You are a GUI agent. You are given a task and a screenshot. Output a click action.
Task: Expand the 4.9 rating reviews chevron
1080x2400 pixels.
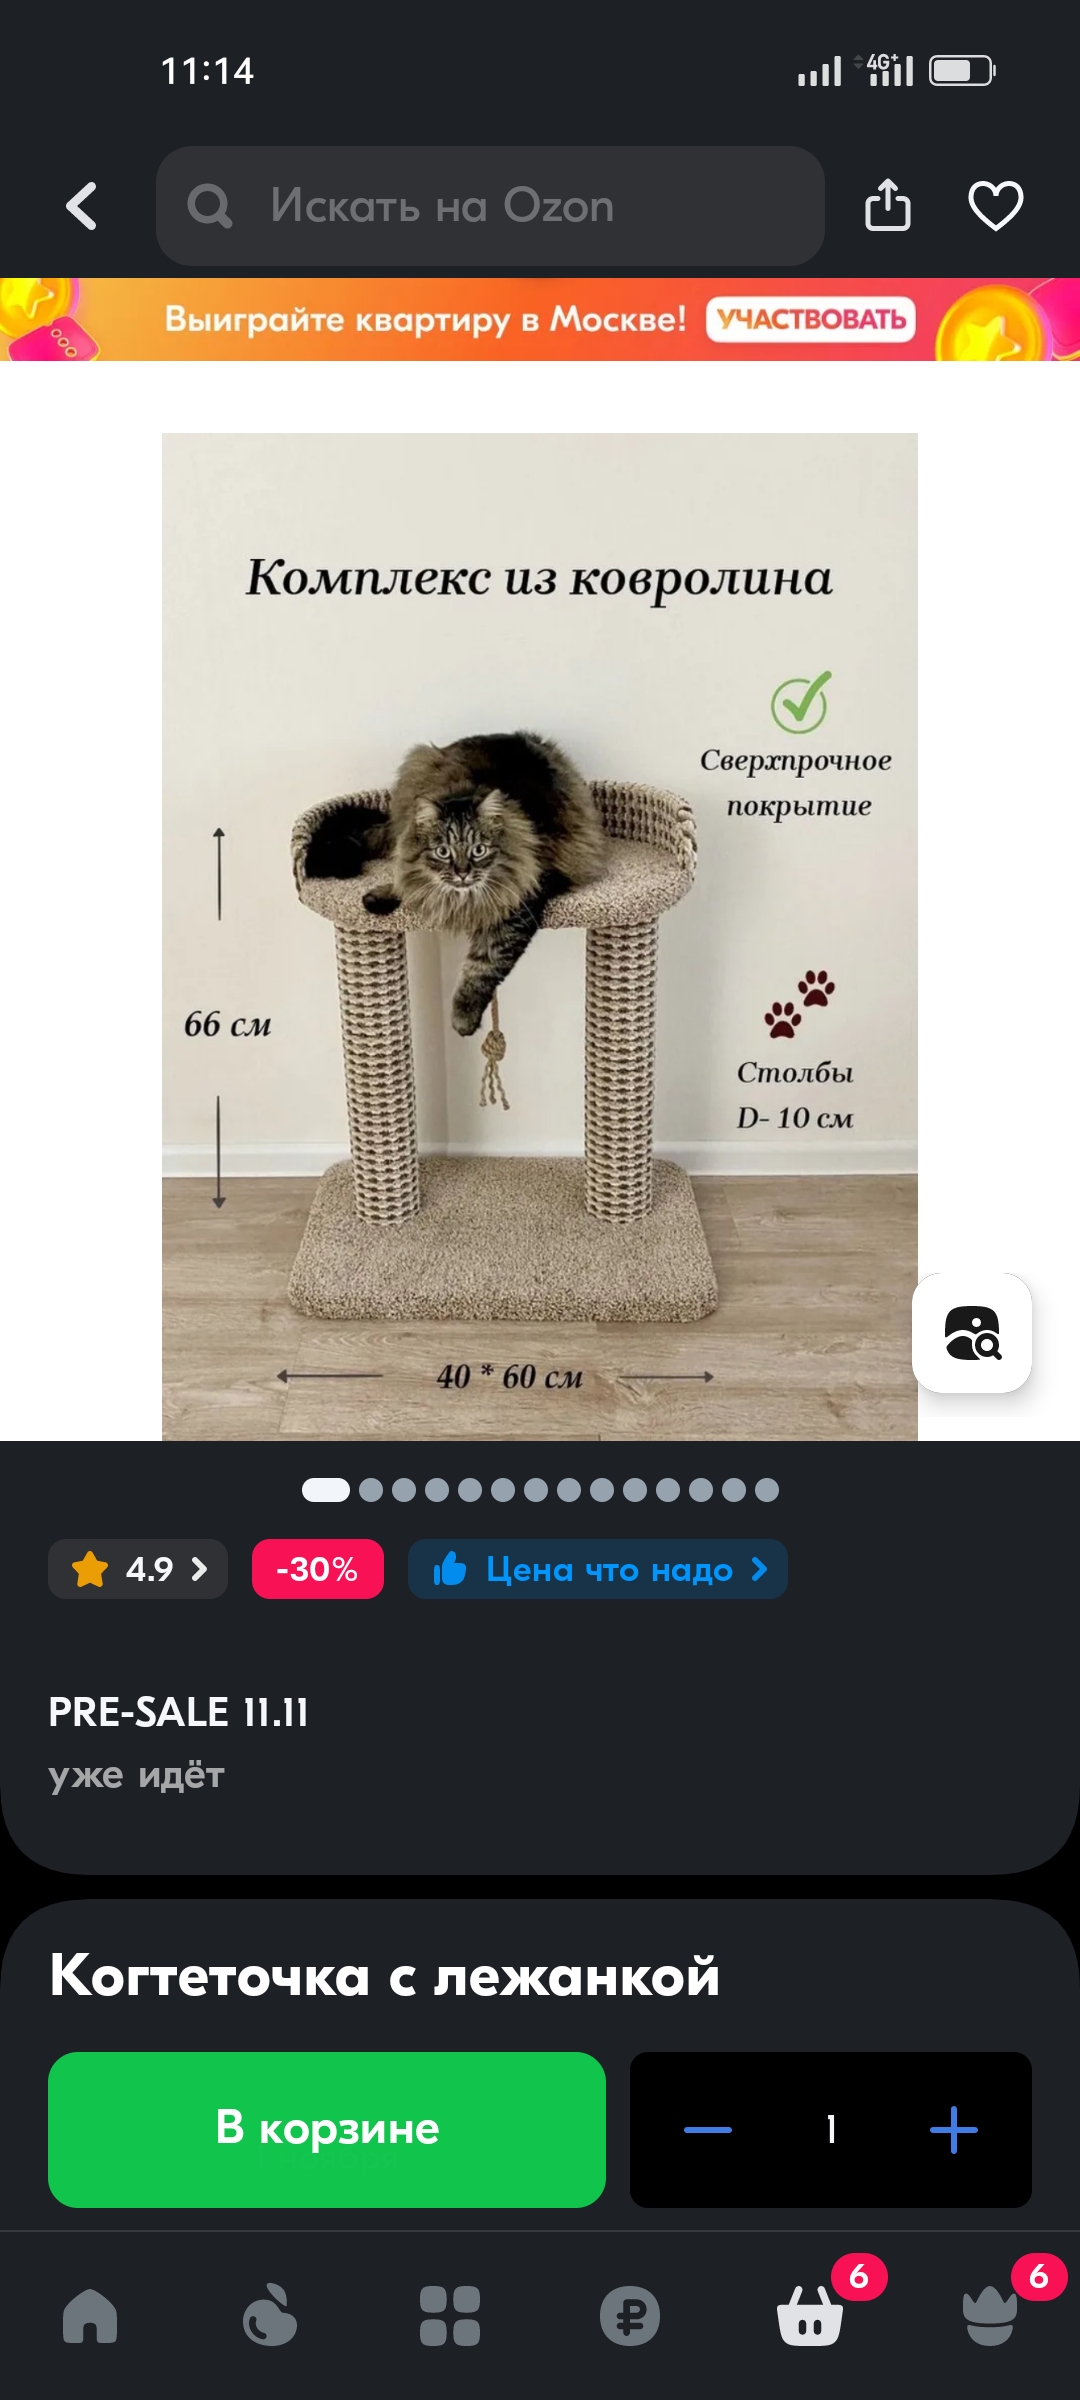(x=199, y=1569)
